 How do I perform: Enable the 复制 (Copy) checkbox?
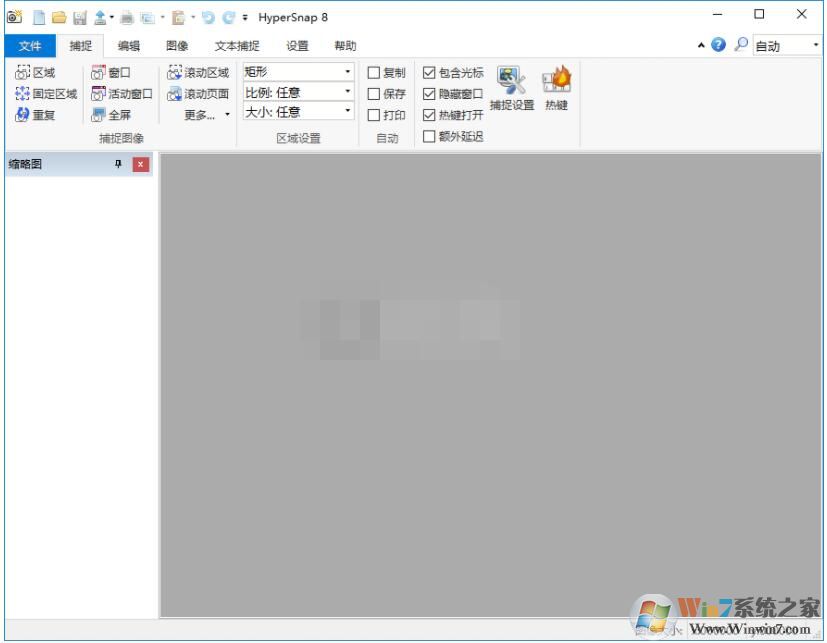pos(373,72)
